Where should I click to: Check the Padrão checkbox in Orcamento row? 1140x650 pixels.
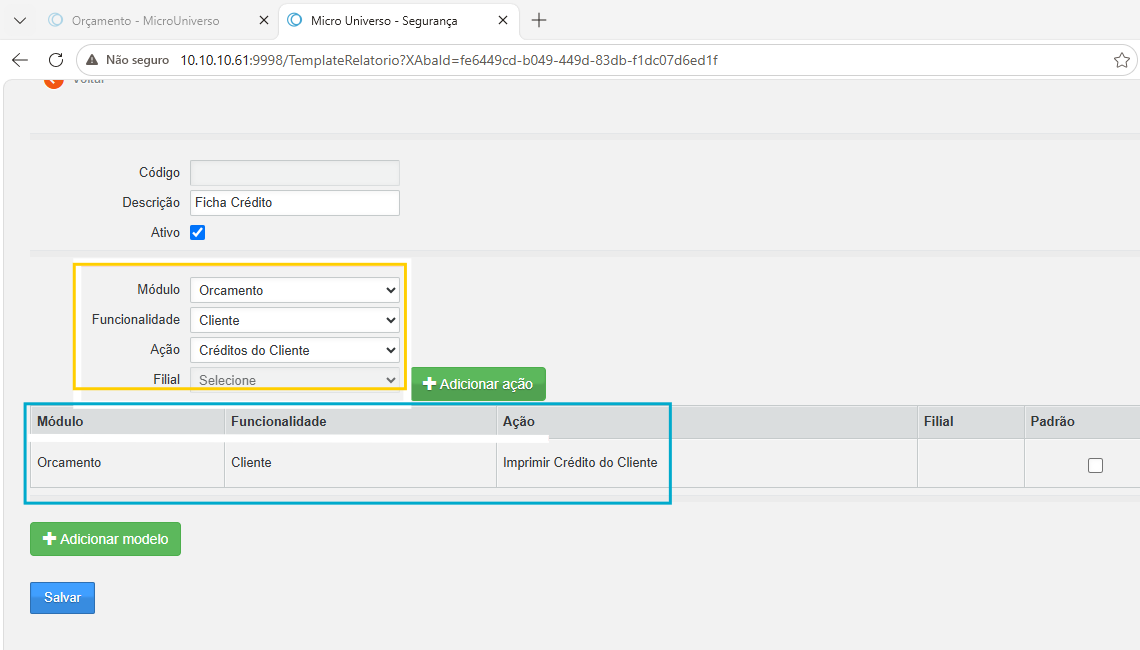click(1095, 465)
